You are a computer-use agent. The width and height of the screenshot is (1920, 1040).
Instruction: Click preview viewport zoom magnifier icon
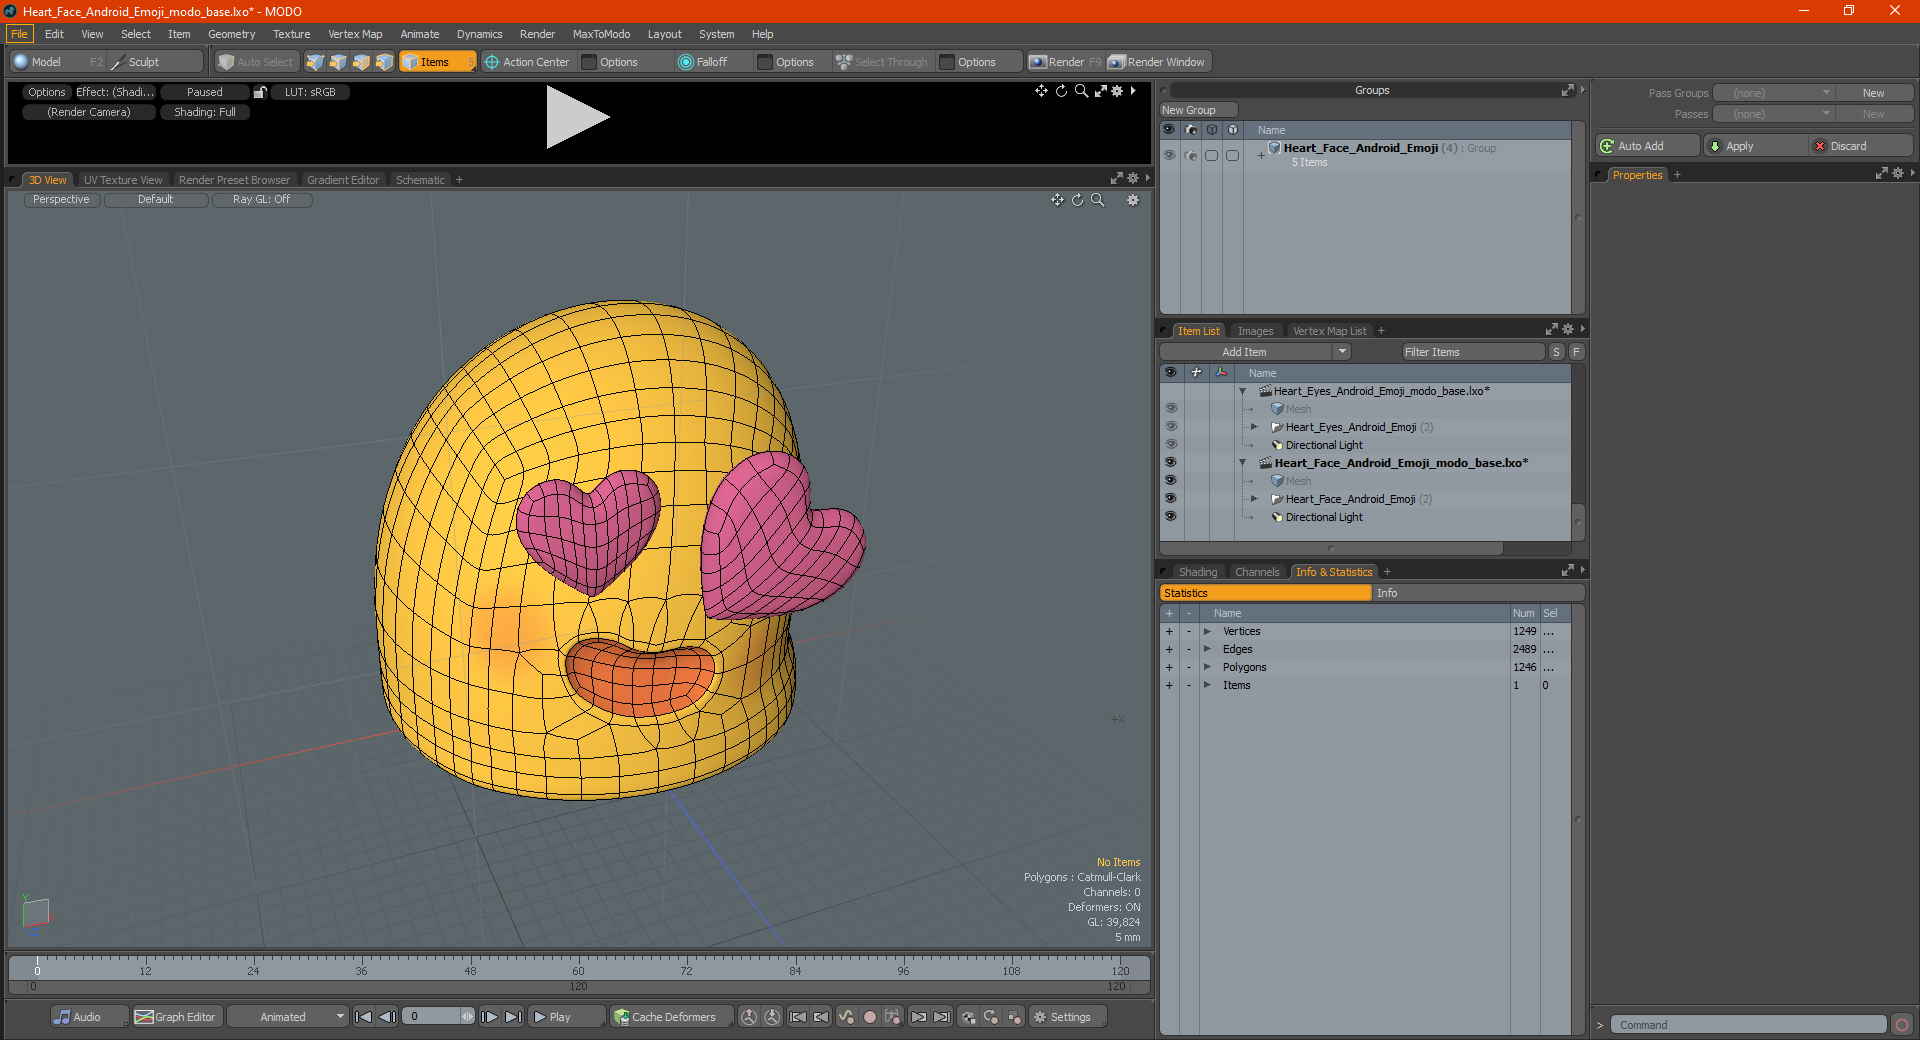[1081, 91]
